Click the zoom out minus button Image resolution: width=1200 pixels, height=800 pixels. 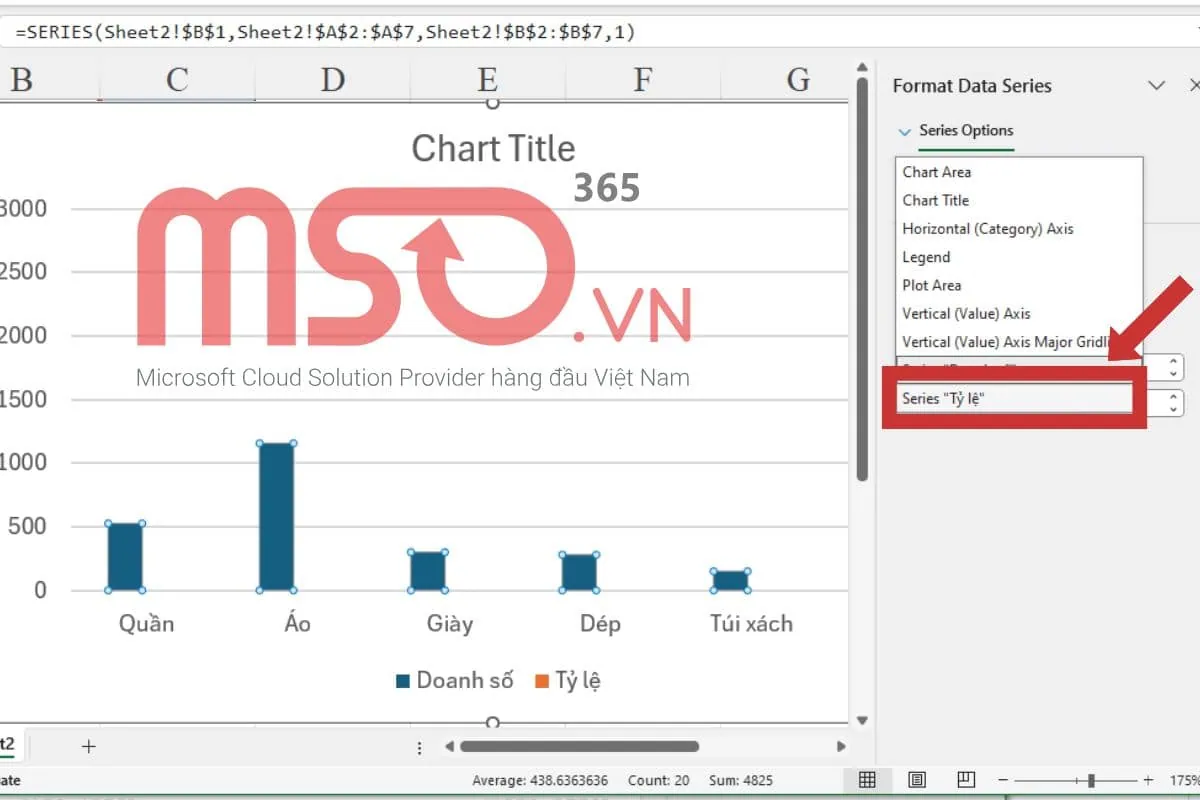tap(1003, 780)
